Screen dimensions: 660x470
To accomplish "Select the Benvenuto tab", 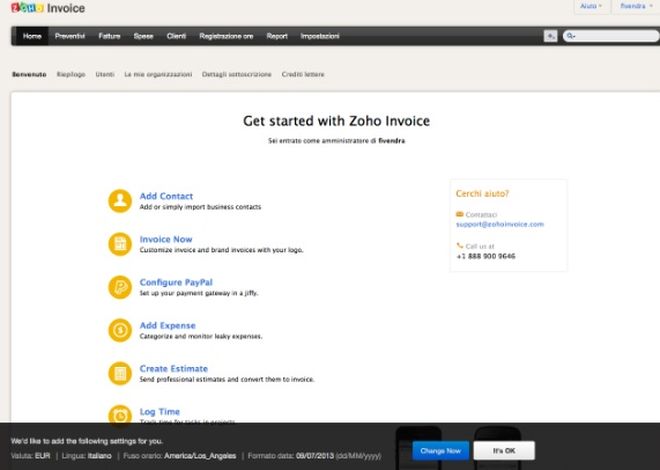I will pyautogui.click(x=29, y=74).
